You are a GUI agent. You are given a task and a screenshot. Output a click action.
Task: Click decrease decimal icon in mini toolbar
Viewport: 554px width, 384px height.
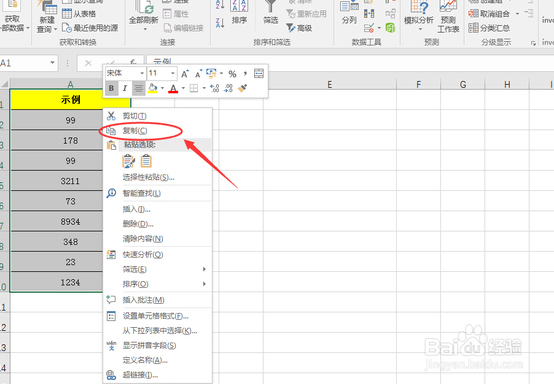[229, 88]
